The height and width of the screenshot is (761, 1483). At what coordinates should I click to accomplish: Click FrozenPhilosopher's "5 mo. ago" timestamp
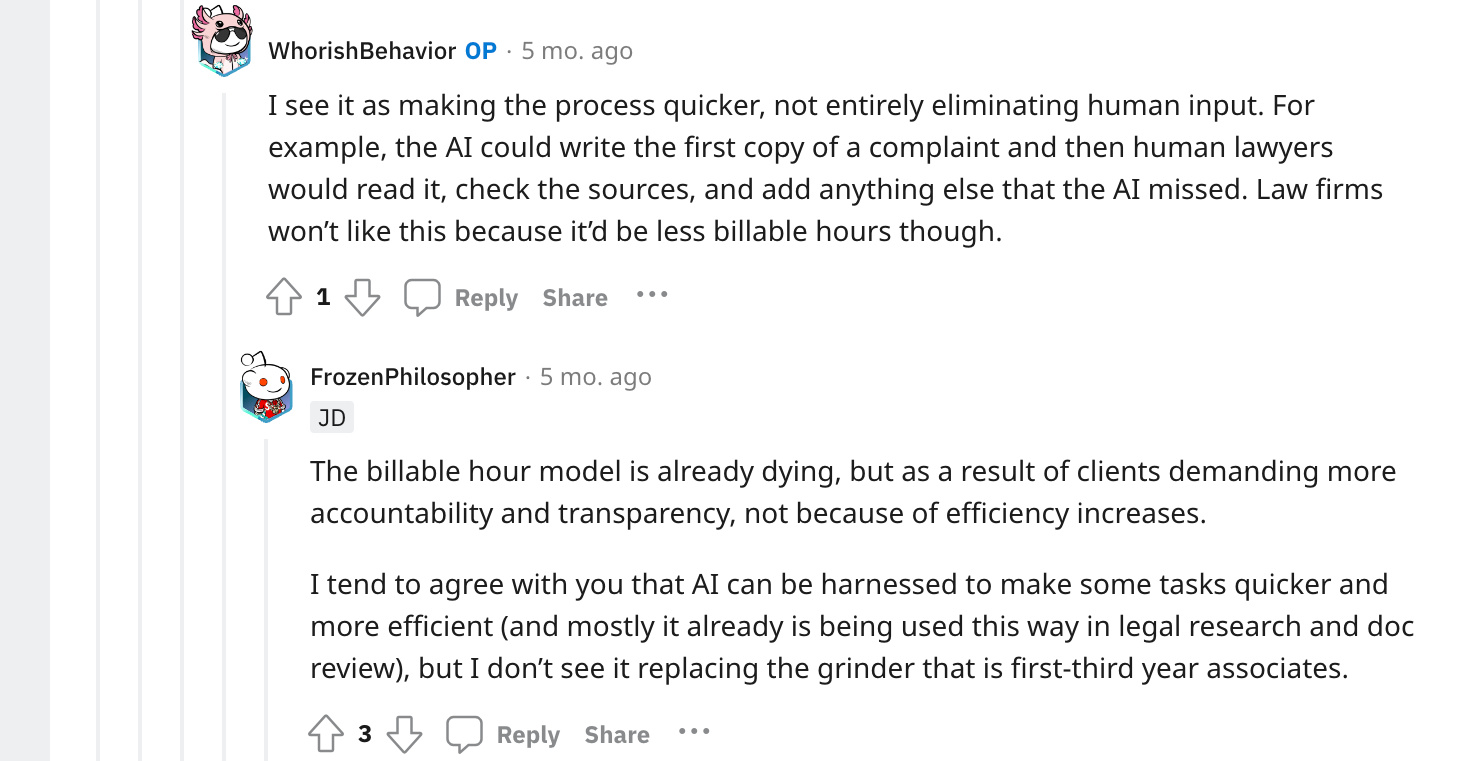(596, 377)
